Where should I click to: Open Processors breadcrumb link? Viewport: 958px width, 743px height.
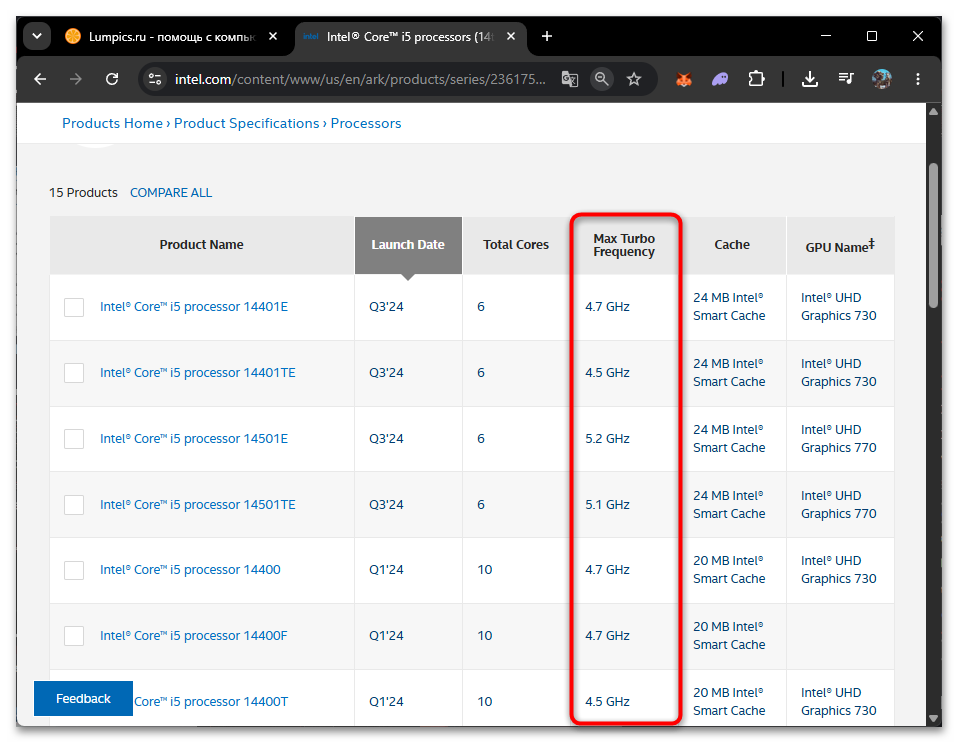(366, 123)
